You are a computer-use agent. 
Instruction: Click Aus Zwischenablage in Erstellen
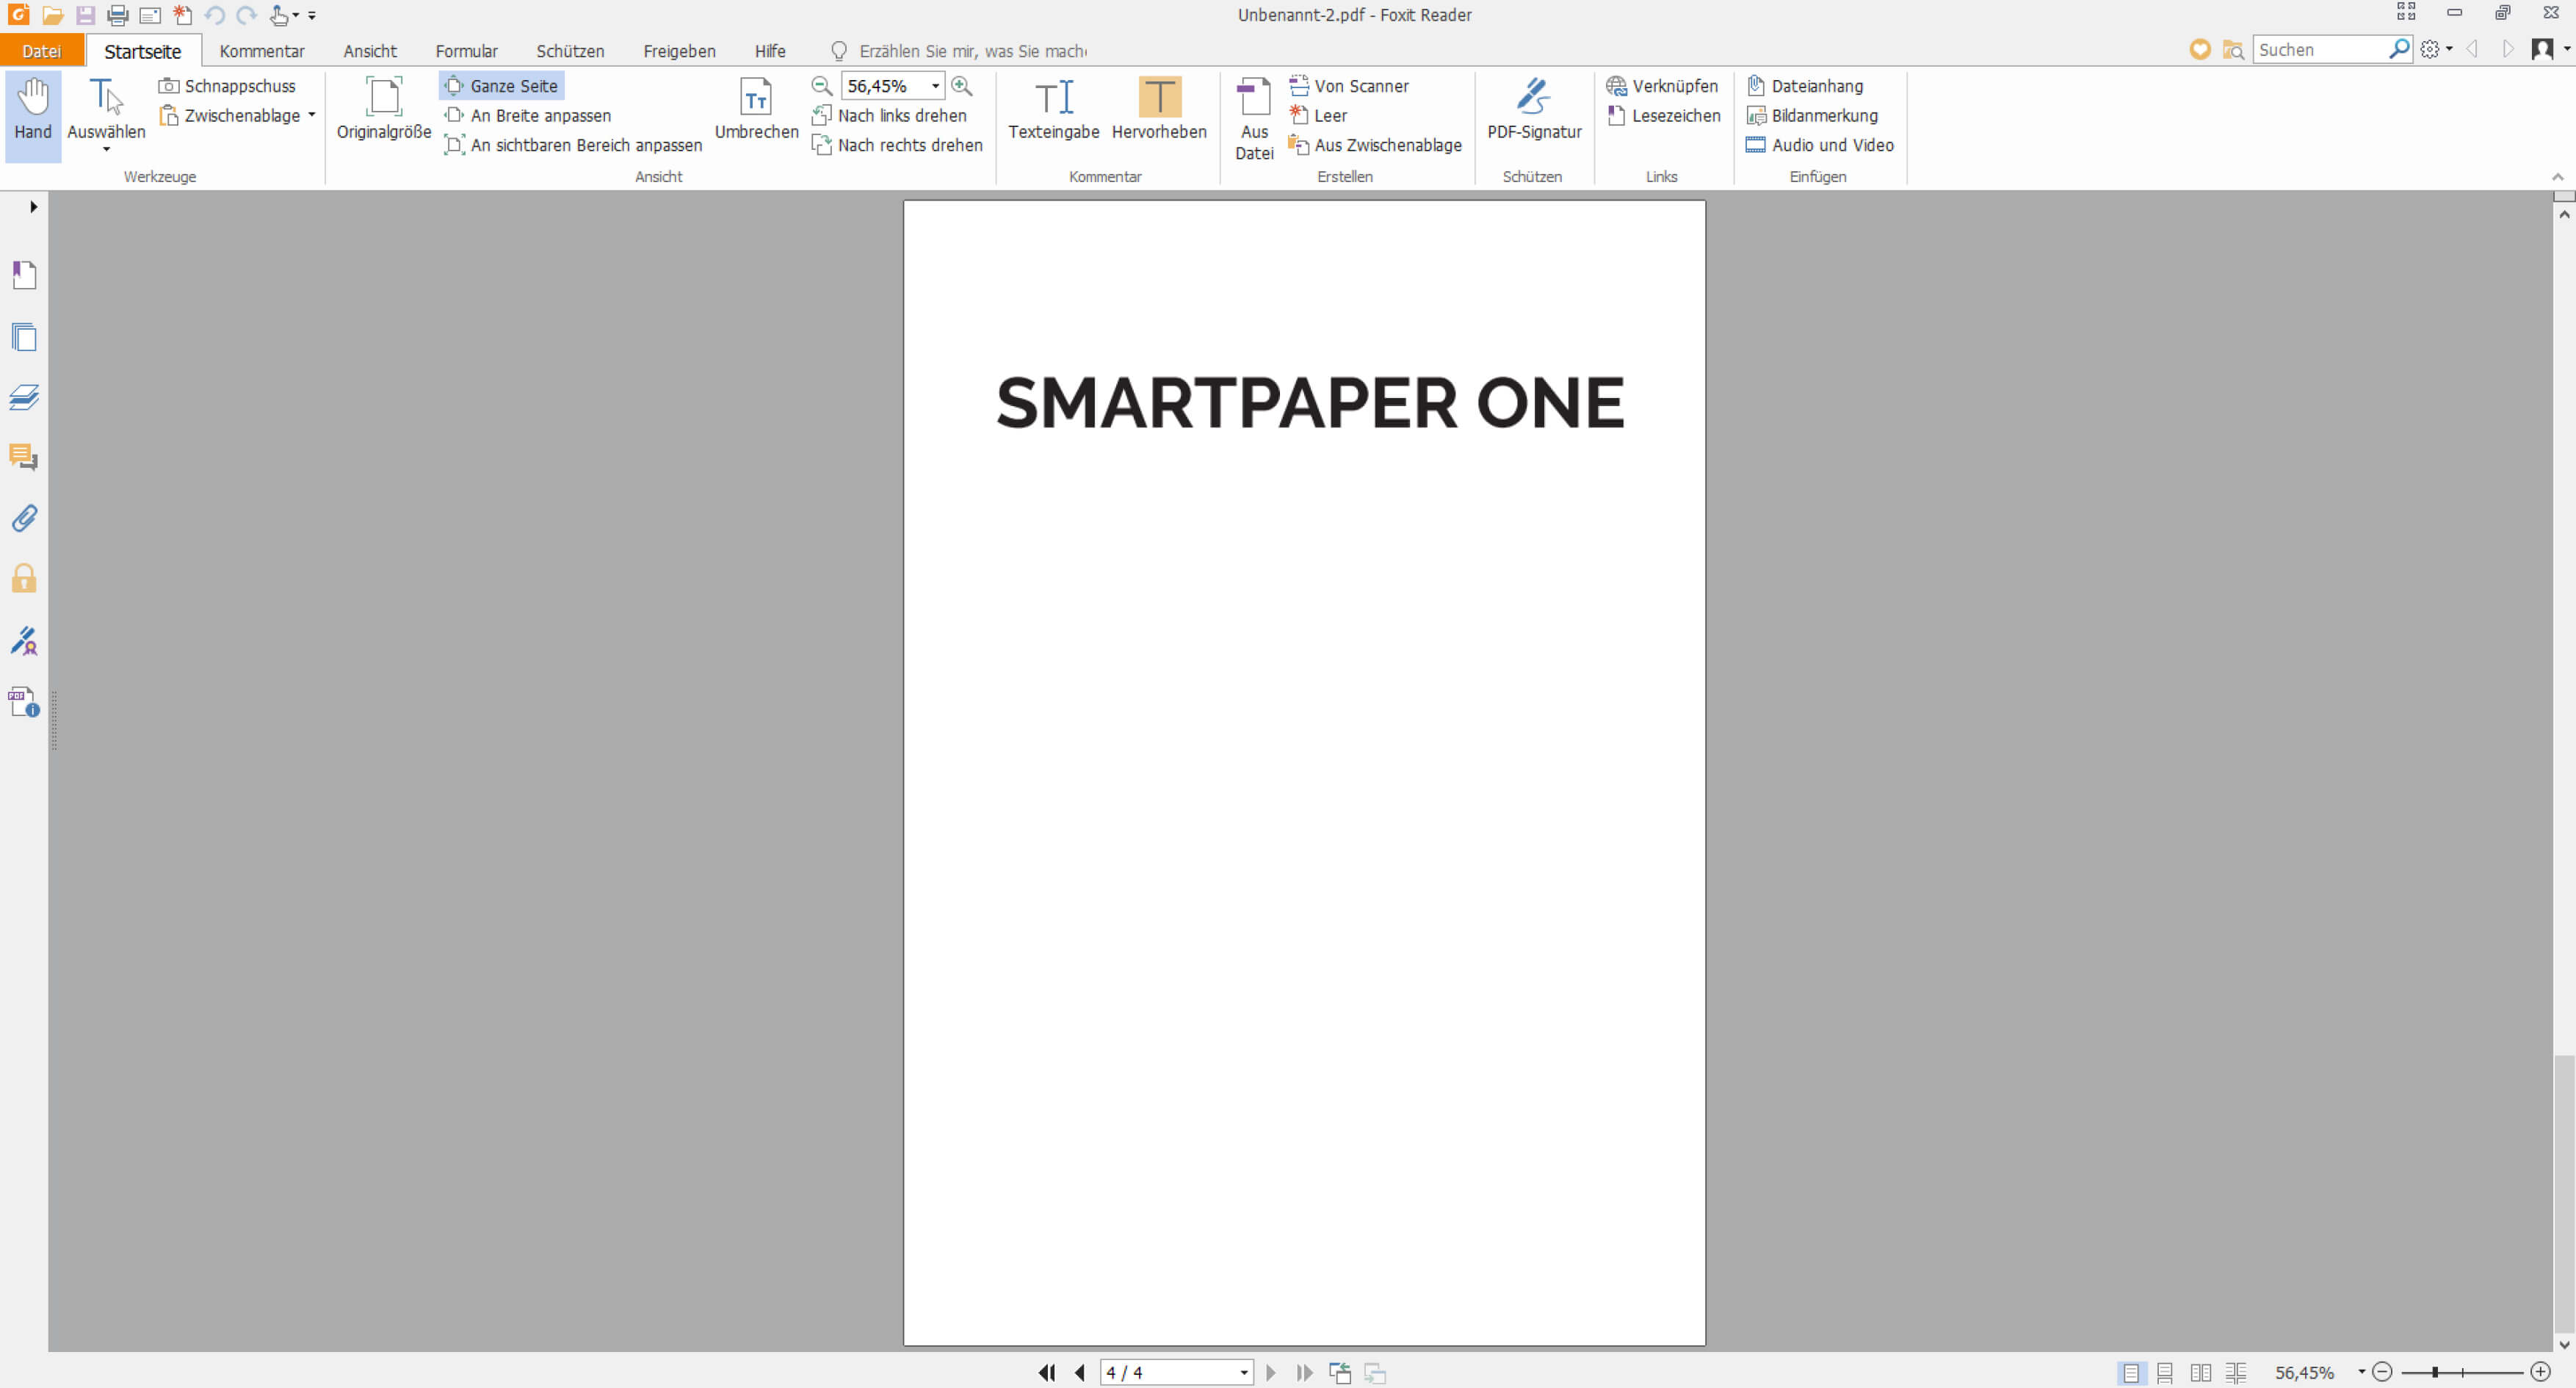pyautogui.click(x=1375, y=145)
